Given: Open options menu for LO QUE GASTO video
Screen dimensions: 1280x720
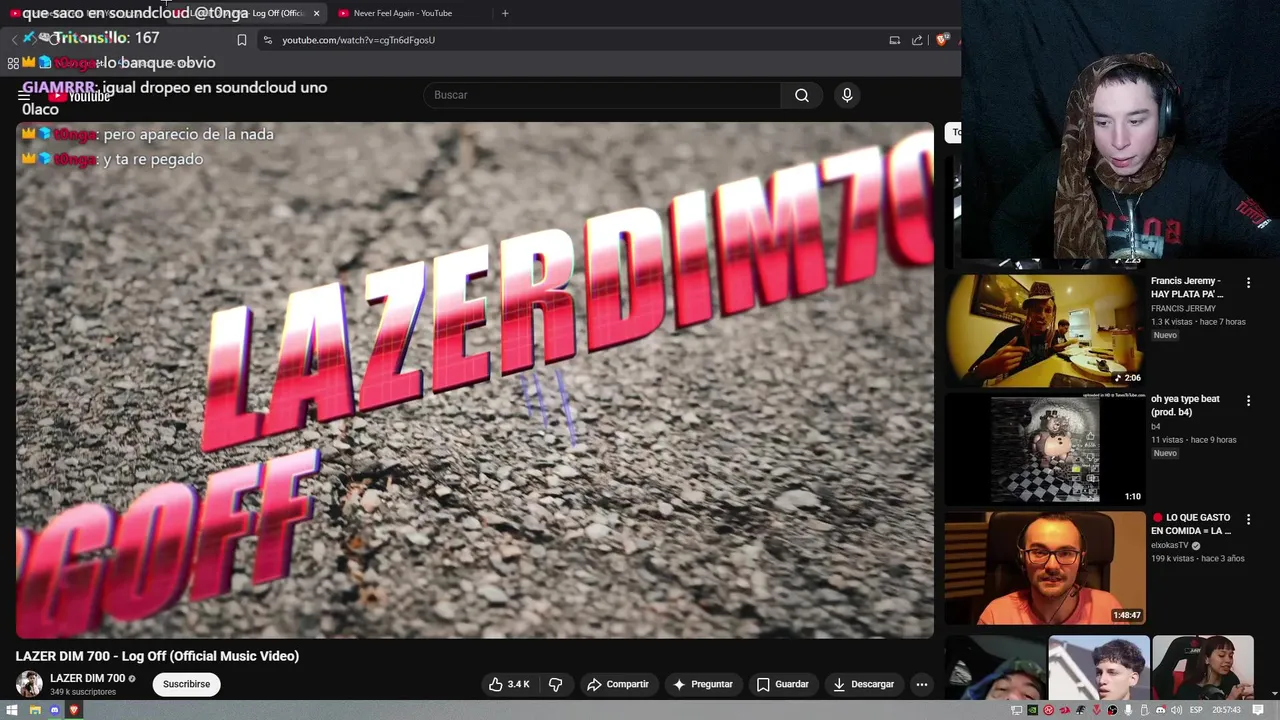Looking at the screenshot, I should [1248, 519].
